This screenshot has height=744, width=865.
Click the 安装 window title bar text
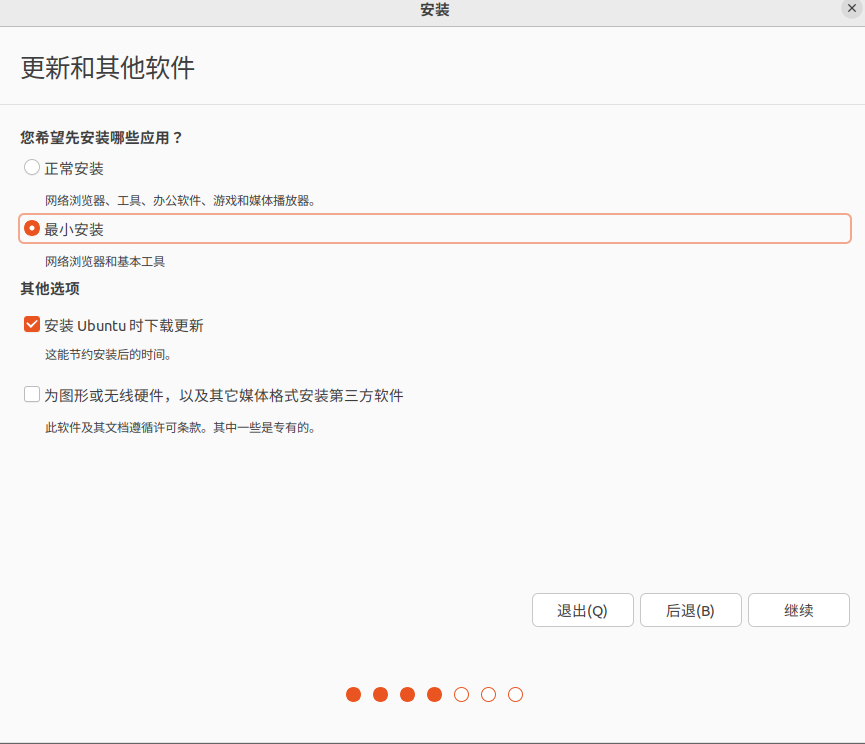[435, 10]
